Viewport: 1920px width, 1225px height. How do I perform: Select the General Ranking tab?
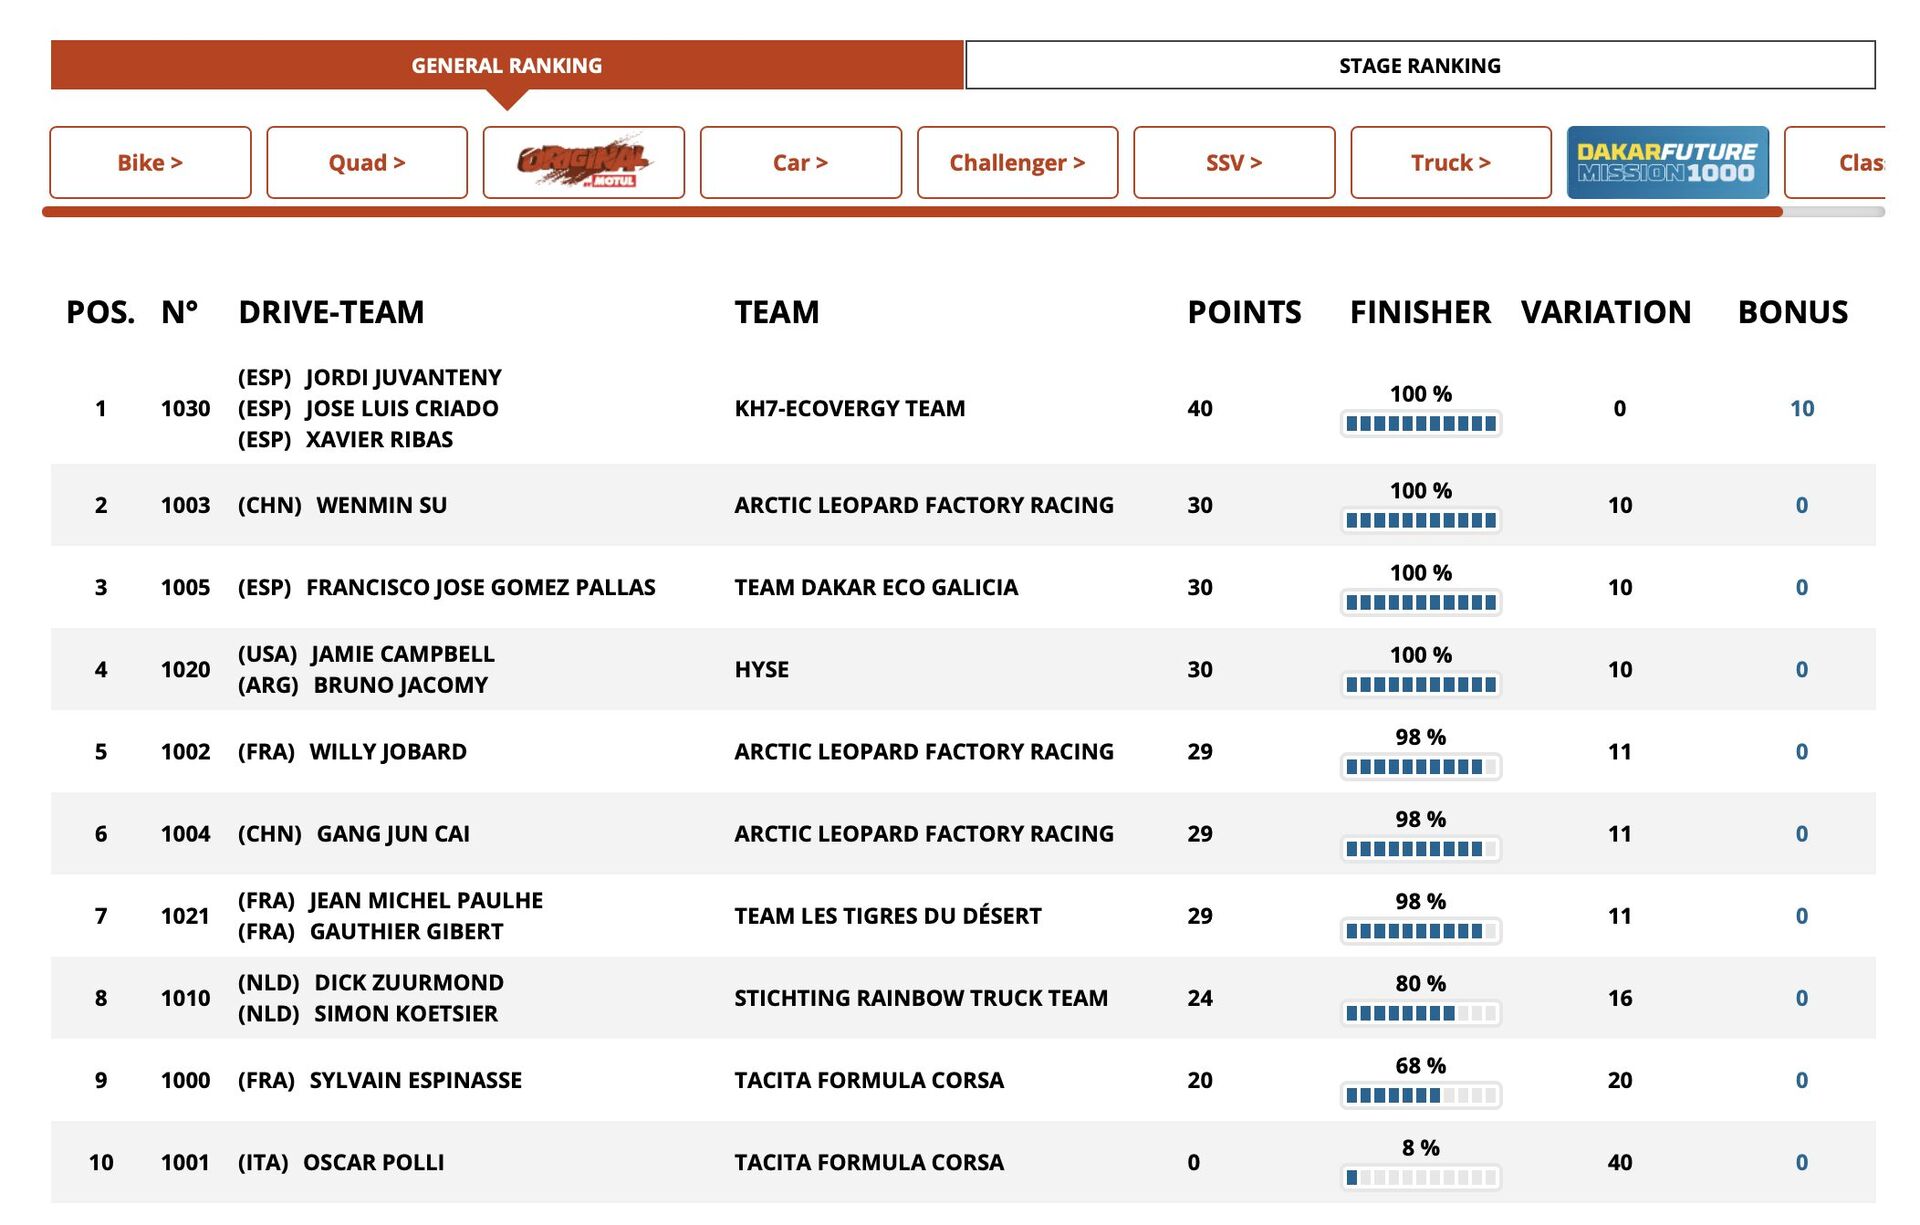click(x=507, y=65)
